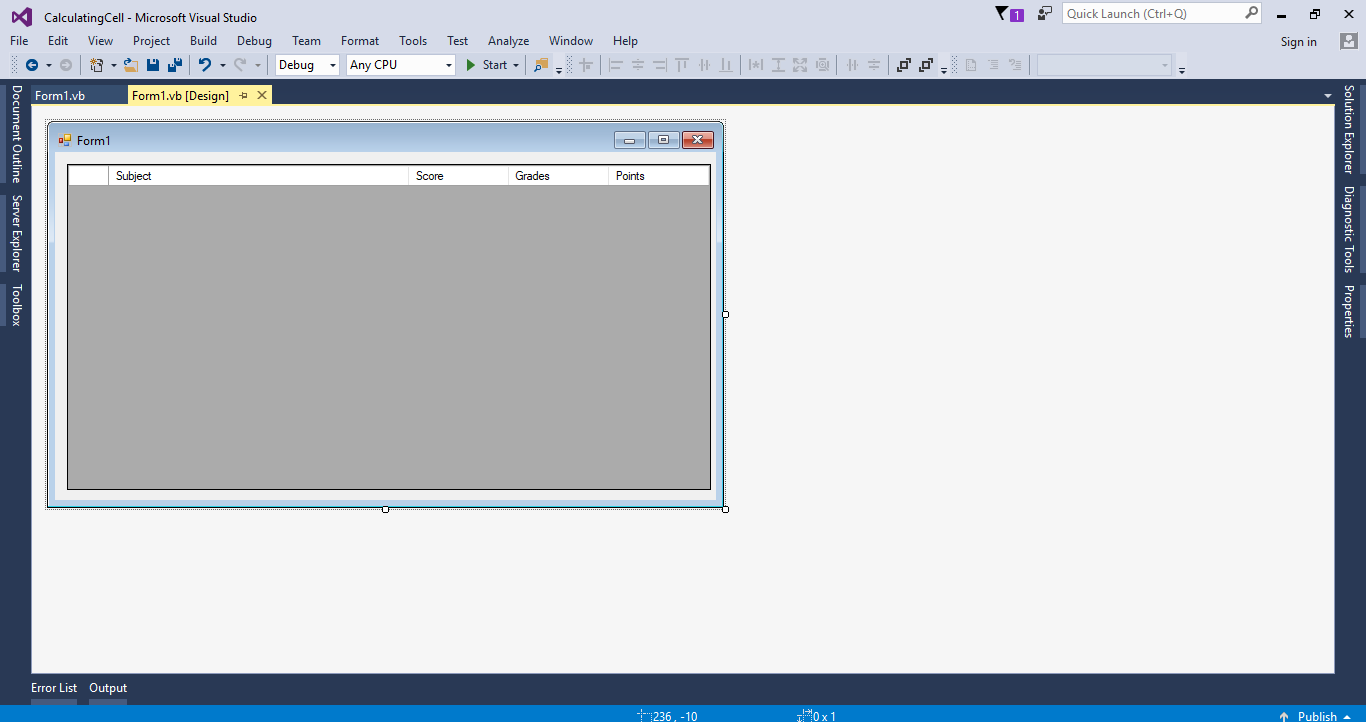Viewport: 1366px width, 722px height.
Task: Click the account avatar icon near Sign in
Action: click(1348, 41)
